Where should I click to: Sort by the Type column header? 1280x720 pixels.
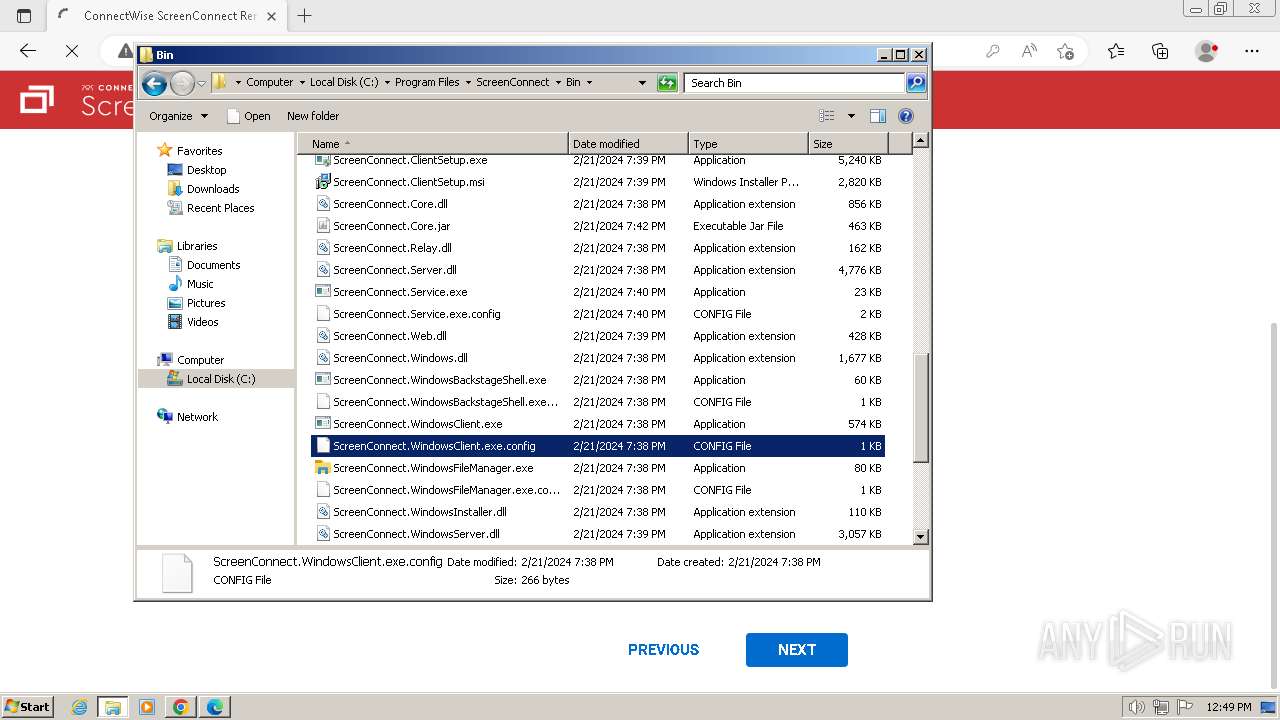coord(748,144)
